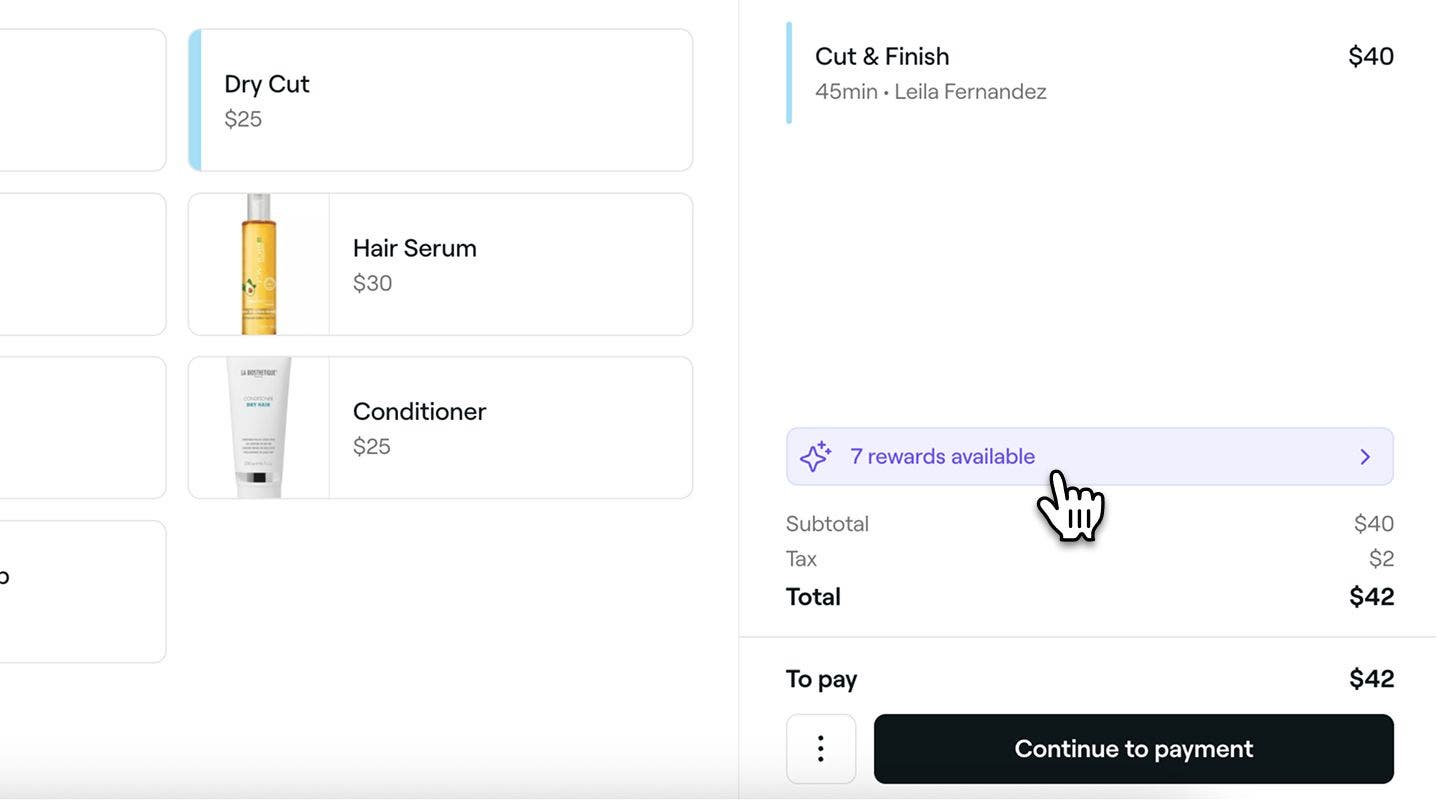Viewport: 1440px width, 800px height.
Task: Click the blue bar beside Cut & Finish
Action: click(789, 73)
